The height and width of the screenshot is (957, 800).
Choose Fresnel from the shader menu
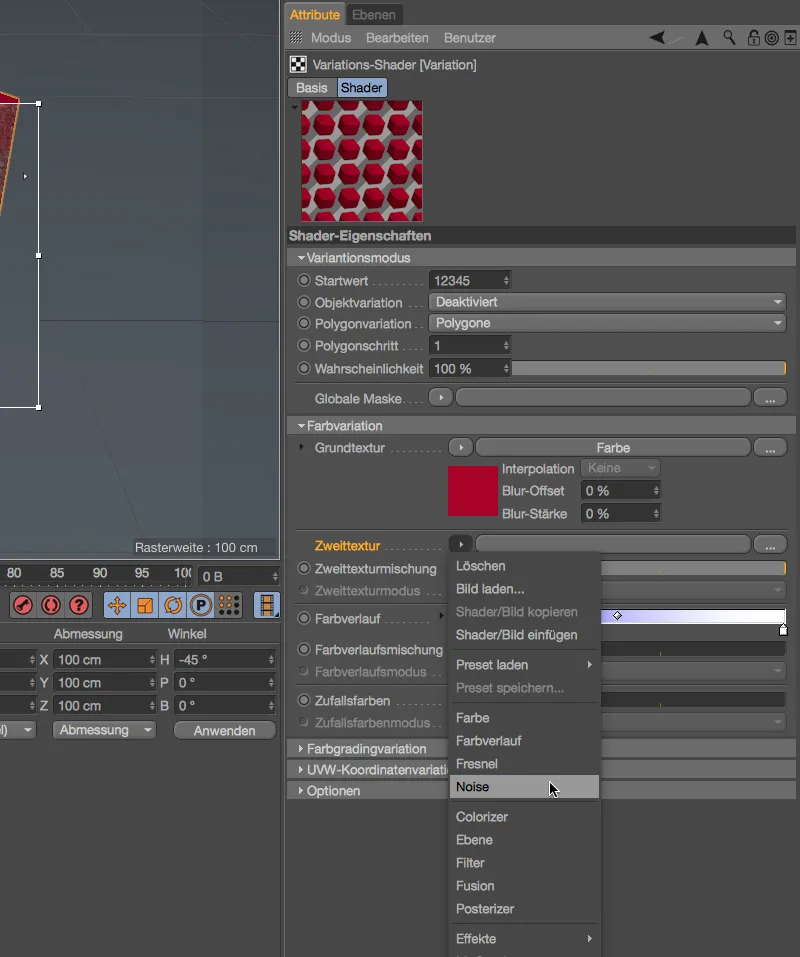524,764
